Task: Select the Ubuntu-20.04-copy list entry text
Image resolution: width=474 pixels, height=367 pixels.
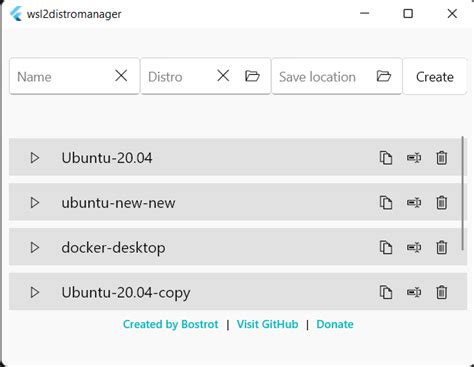Action: pyautogui.click(x=126, y=293)
